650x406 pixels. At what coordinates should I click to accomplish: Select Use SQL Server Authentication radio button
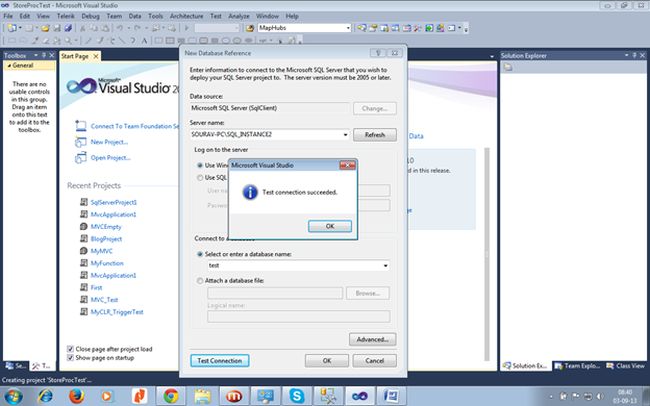pyautogui.click(x=200, y=177)
